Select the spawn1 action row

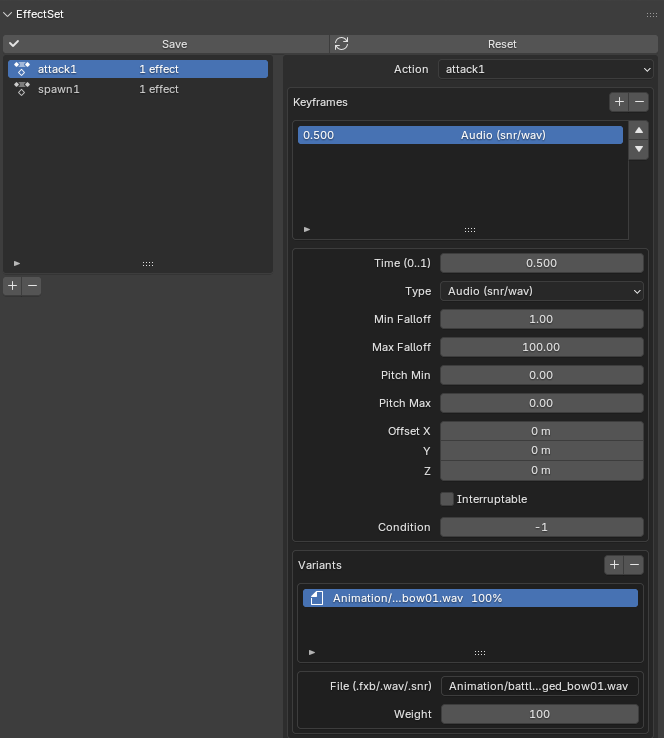[x=138, y=89]
